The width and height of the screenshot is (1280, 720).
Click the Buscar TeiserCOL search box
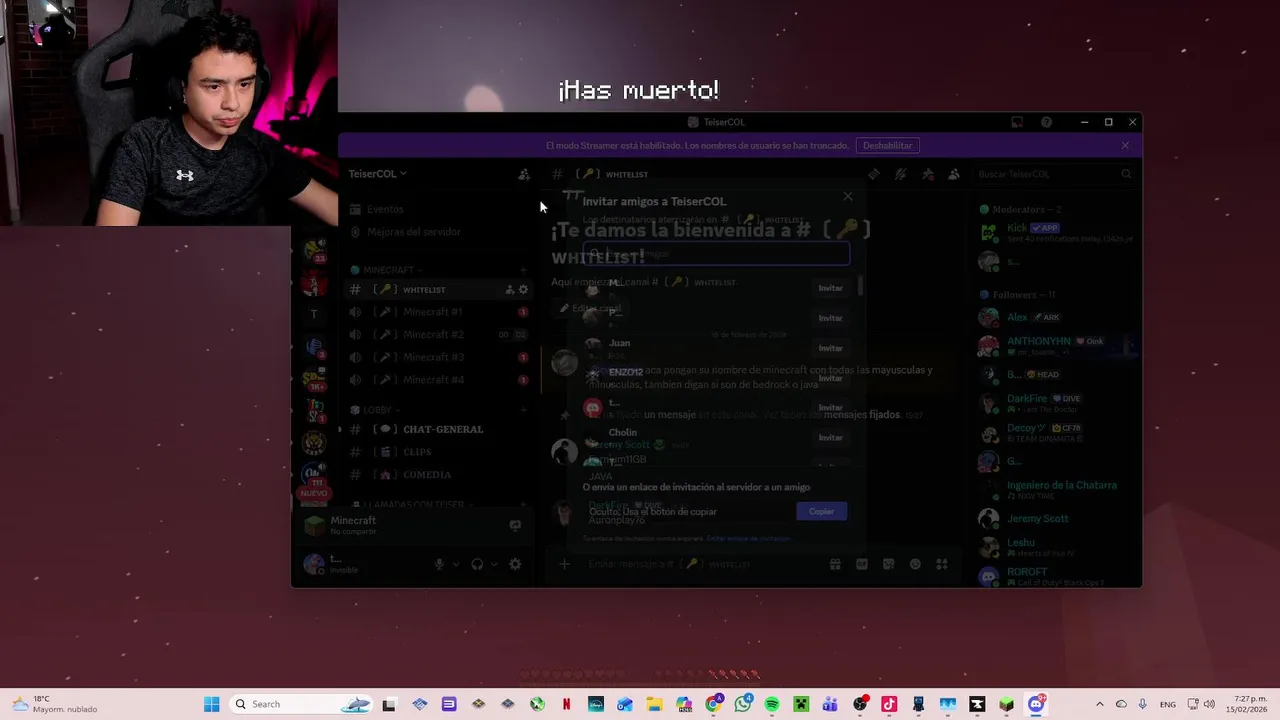1055,174
